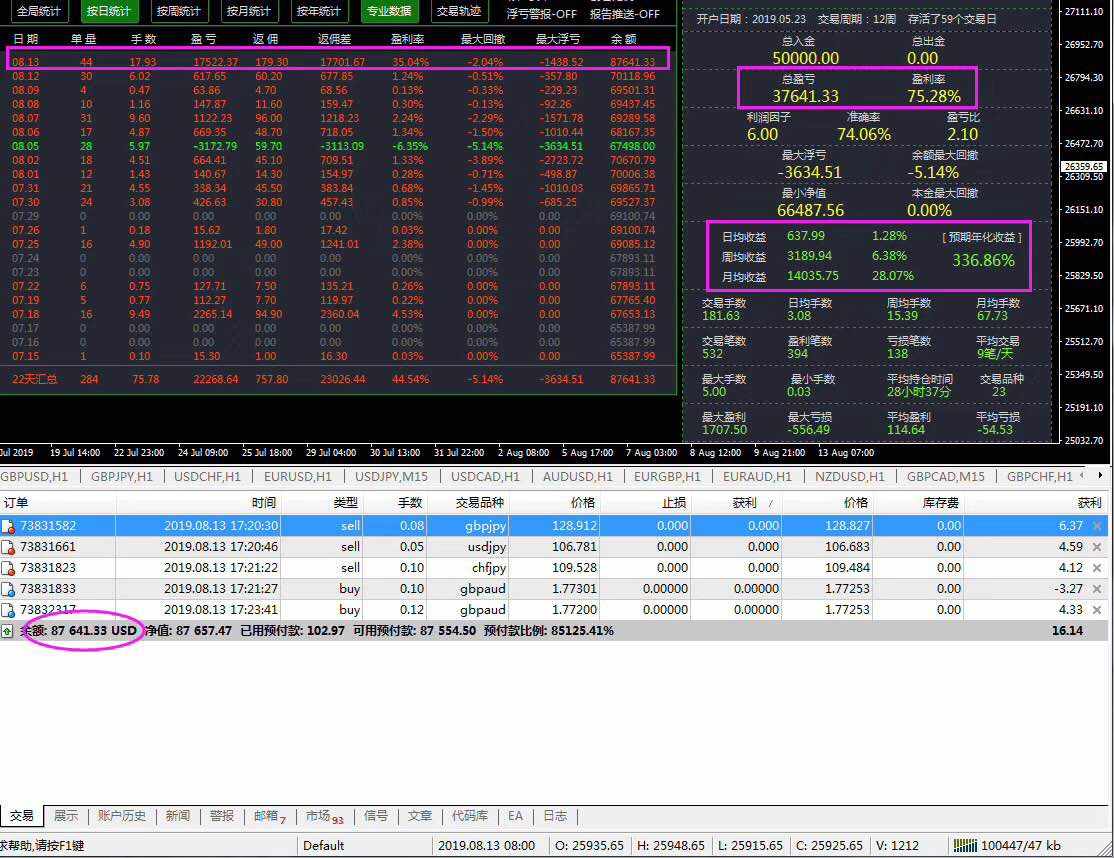1114x858 pixels.
Task: Click the chart tabs scroll arrows
Action: tap(1091, 475)
